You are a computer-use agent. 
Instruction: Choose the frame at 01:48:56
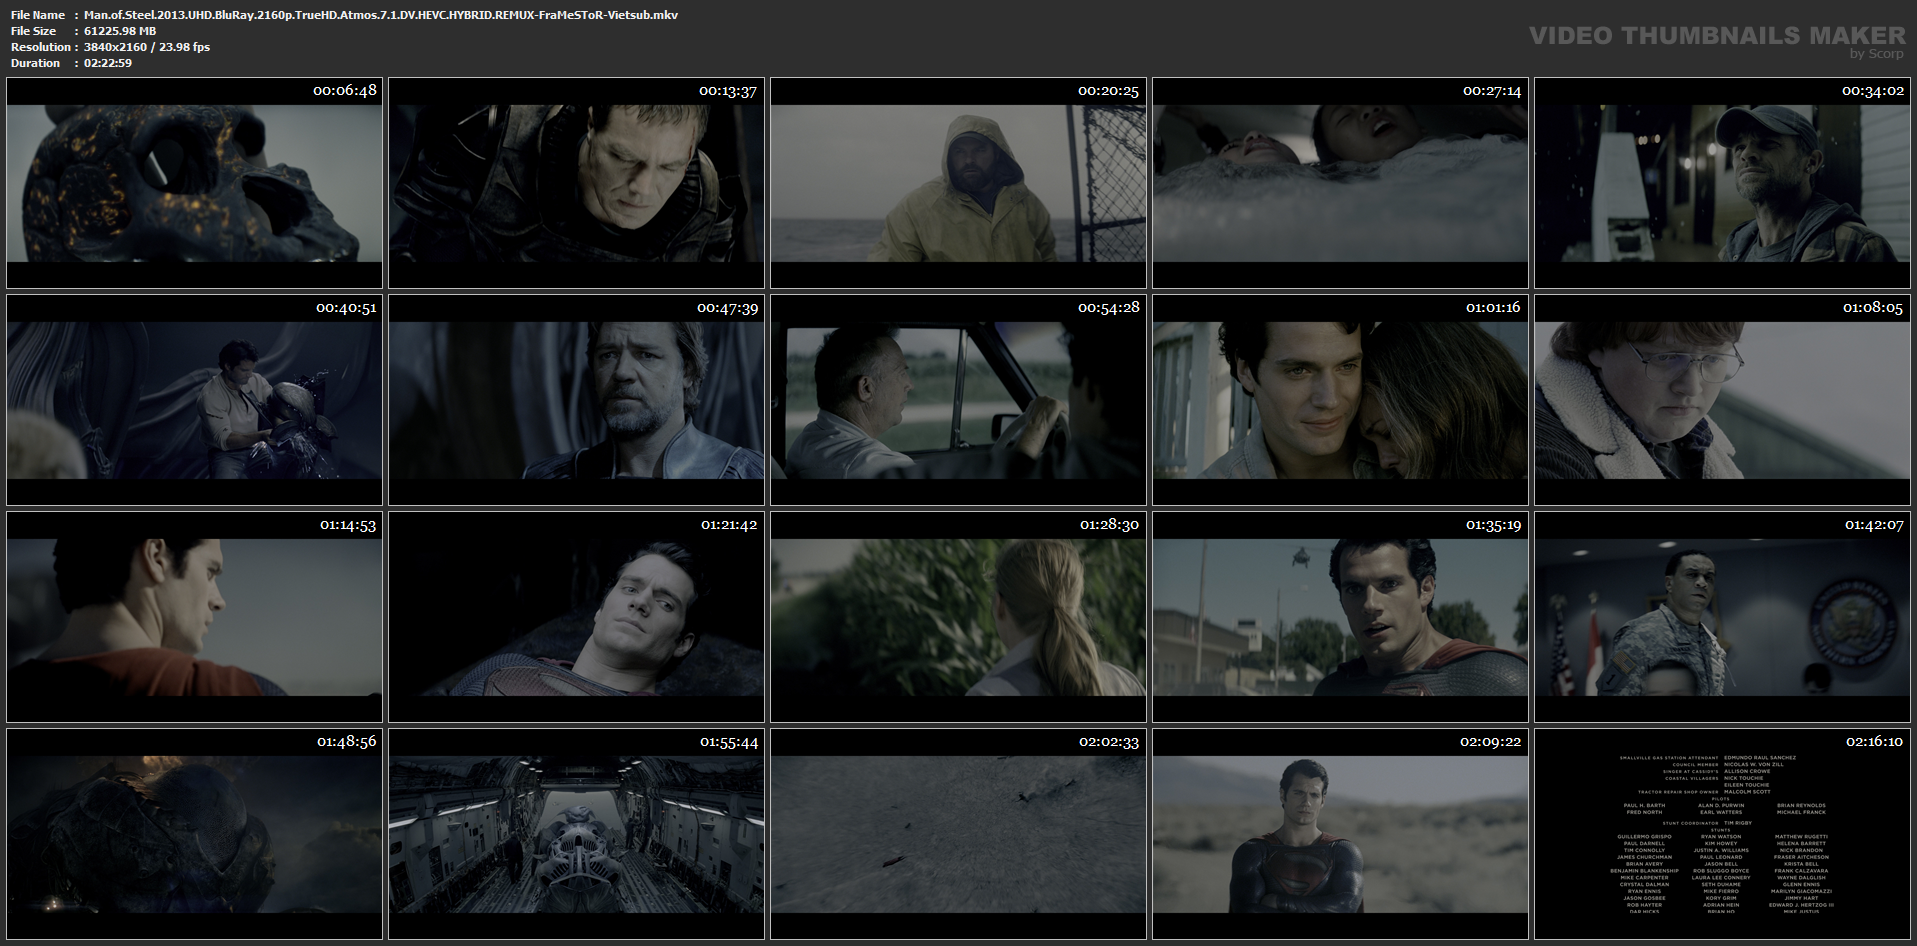(x=194, y=834)
